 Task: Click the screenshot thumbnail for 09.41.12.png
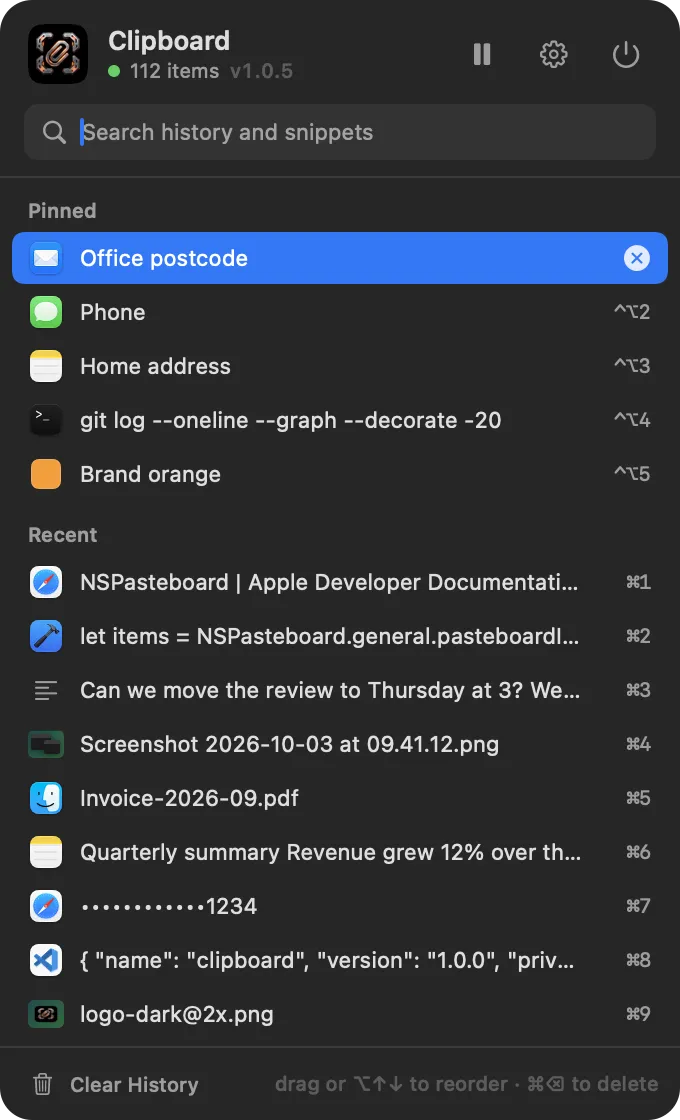(46, 744)
